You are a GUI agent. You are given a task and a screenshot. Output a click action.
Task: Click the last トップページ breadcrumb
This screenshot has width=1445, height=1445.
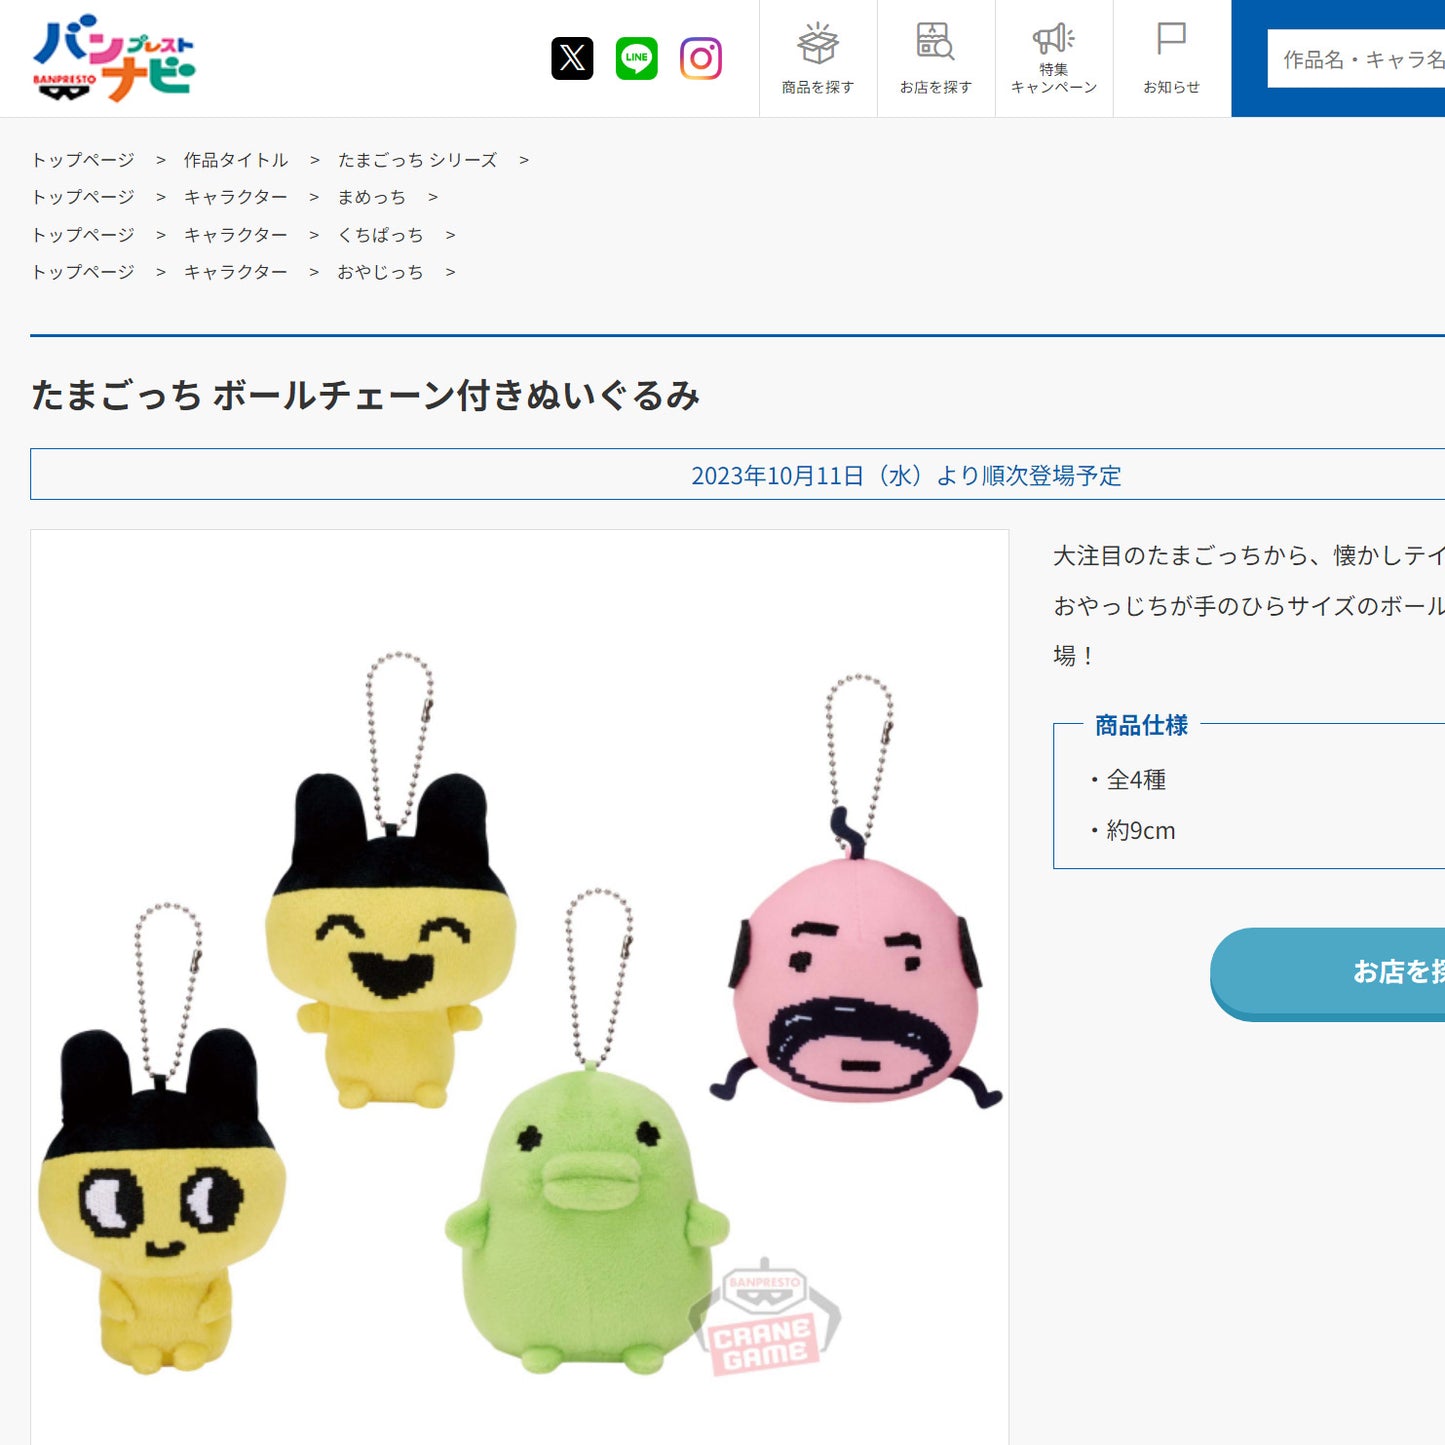click(x=83, y=272)
